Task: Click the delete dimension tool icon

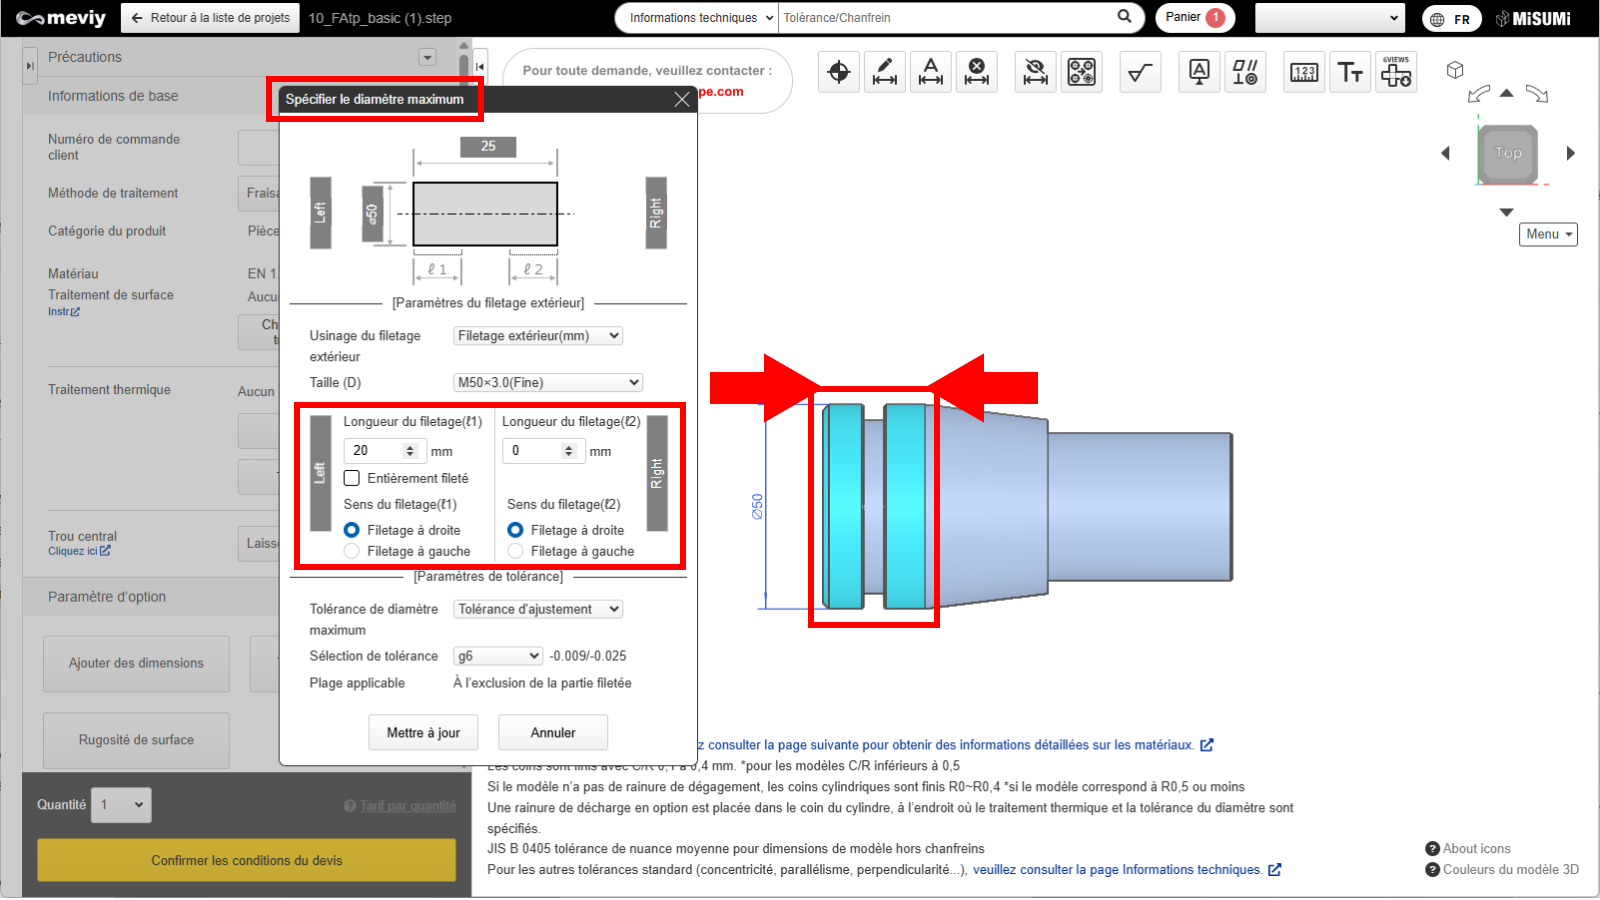Action: pyautogui.click(x=977, y=72)
